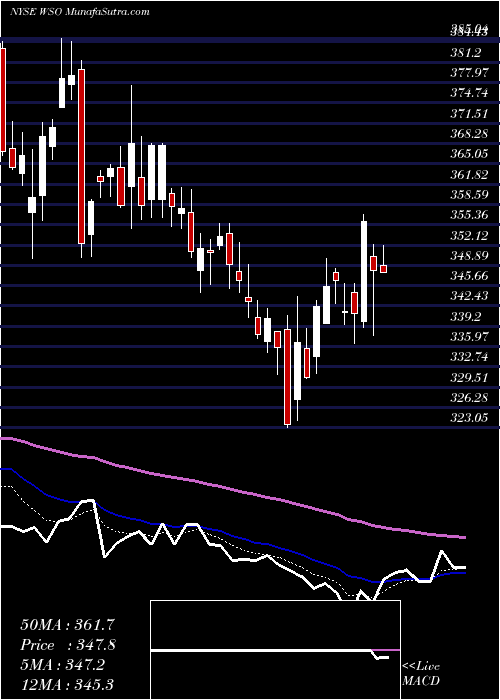Click the 381.2 price axis label
Image resolution: width=500 pixels, height=700 pixels.
(466, 53)
